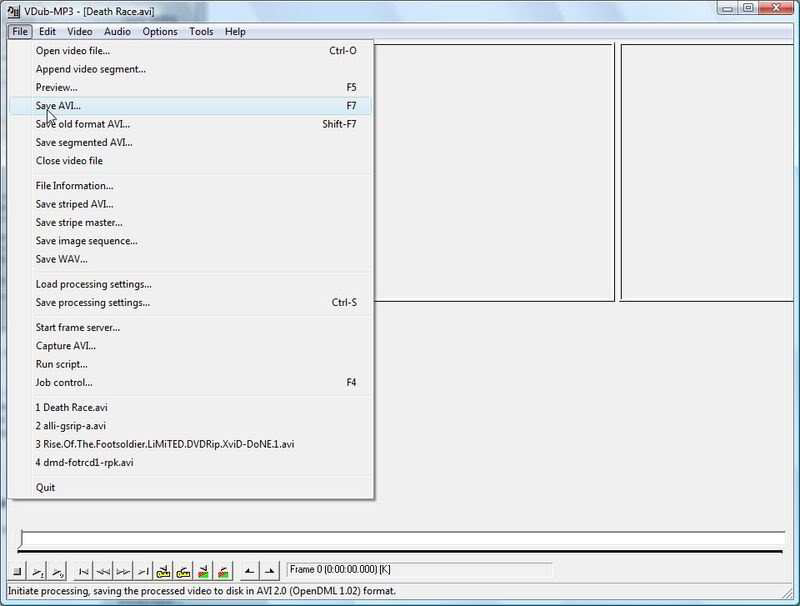Viewport: 800px width, 606px height.
Task: Step forward one frame
Action: [x=123, y=571]
